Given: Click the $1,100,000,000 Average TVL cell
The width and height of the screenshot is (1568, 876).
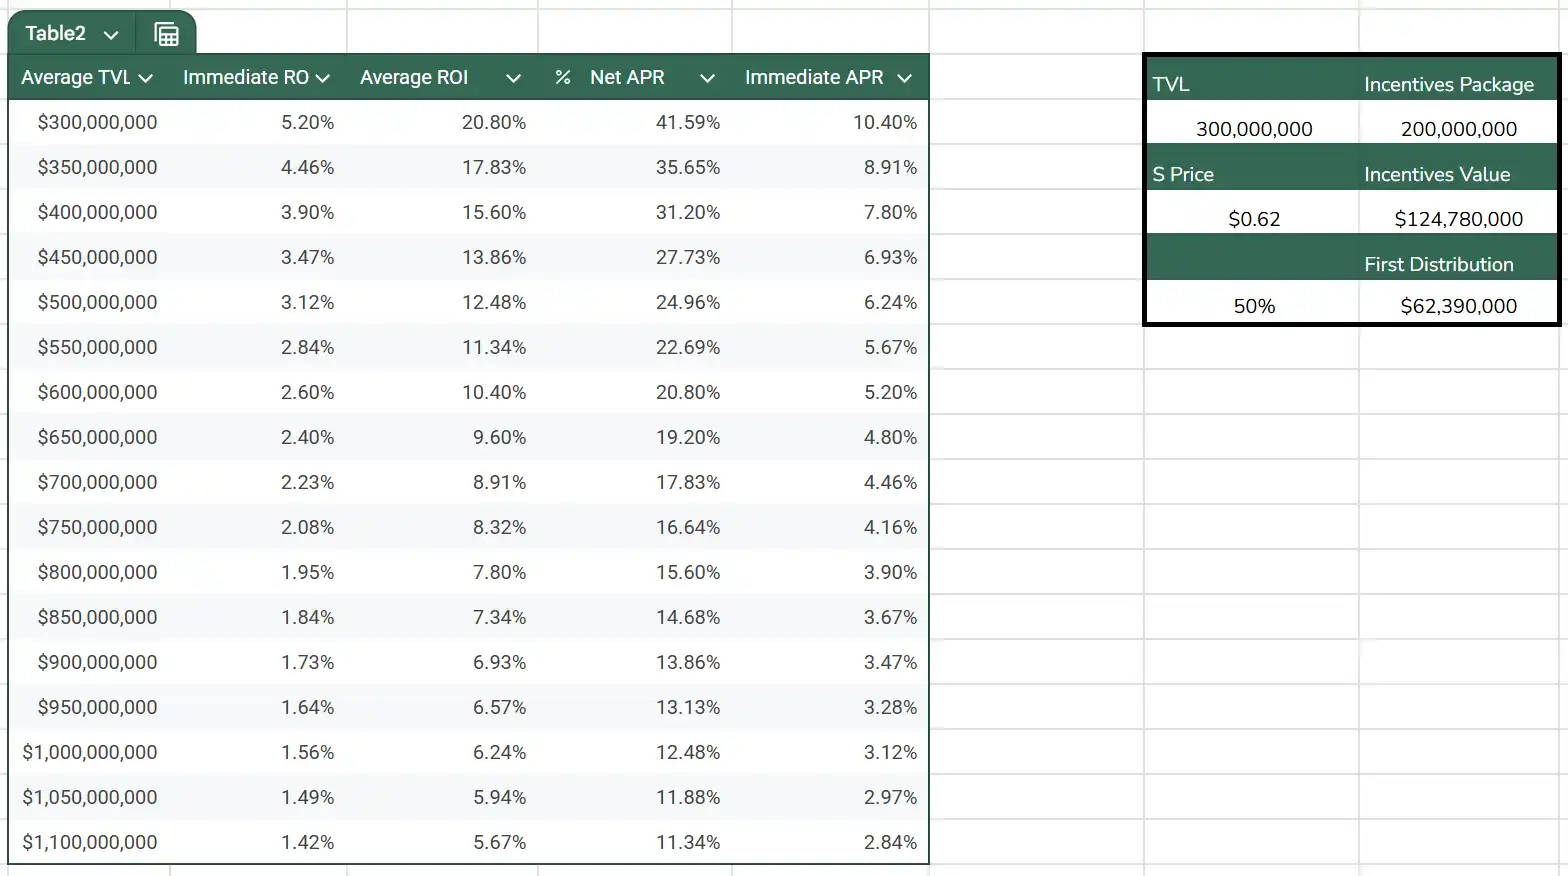Looking at the screenshot, I should 90,842.
